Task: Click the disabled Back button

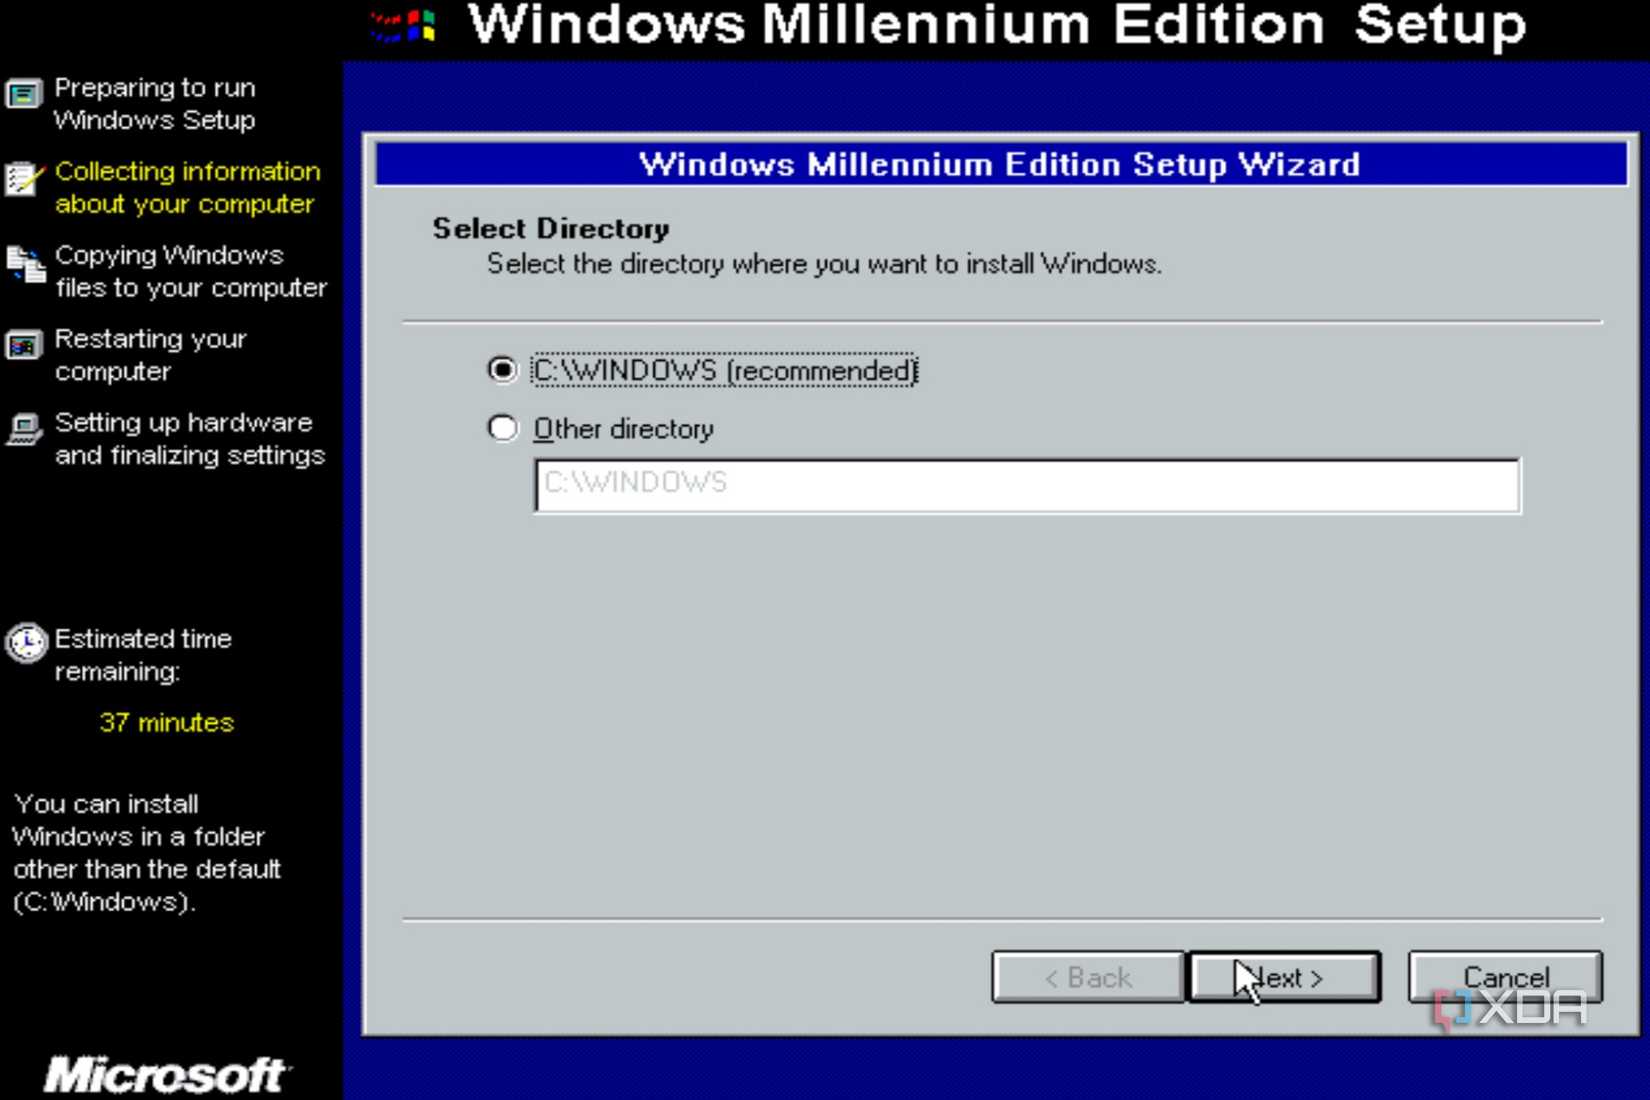Action: pos(1087,977)
